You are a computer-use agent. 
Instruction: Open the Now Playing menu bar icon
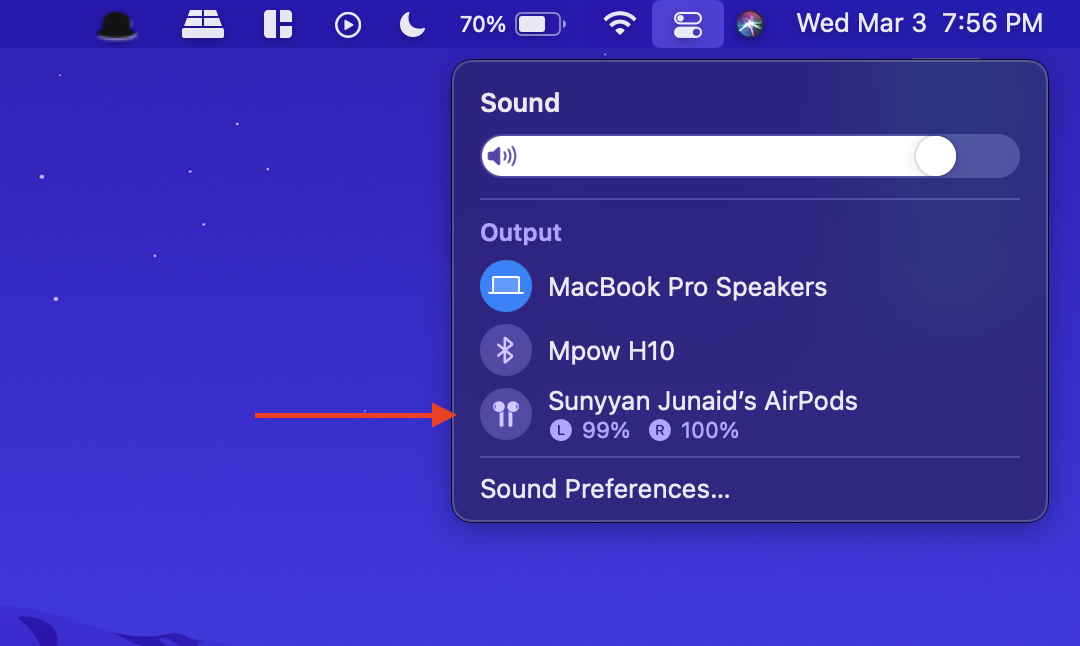[348, 25]
